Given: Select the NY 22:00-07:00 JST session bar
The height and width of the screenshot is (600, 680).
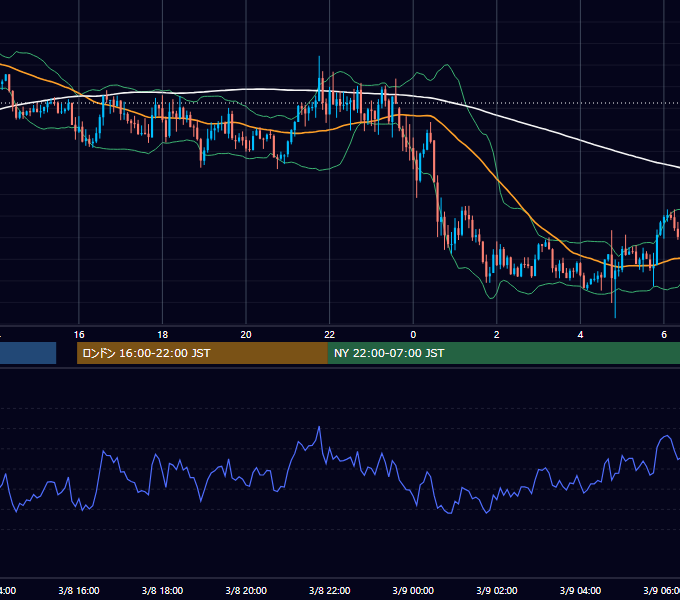Looking at the screenshot, I should click(503, 353).
